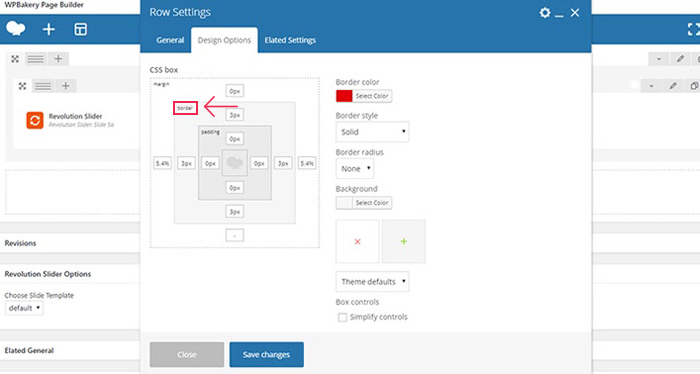The image size is (700, 374).
Task: Open the templates icon in top bar
Action: click(80, 29)
